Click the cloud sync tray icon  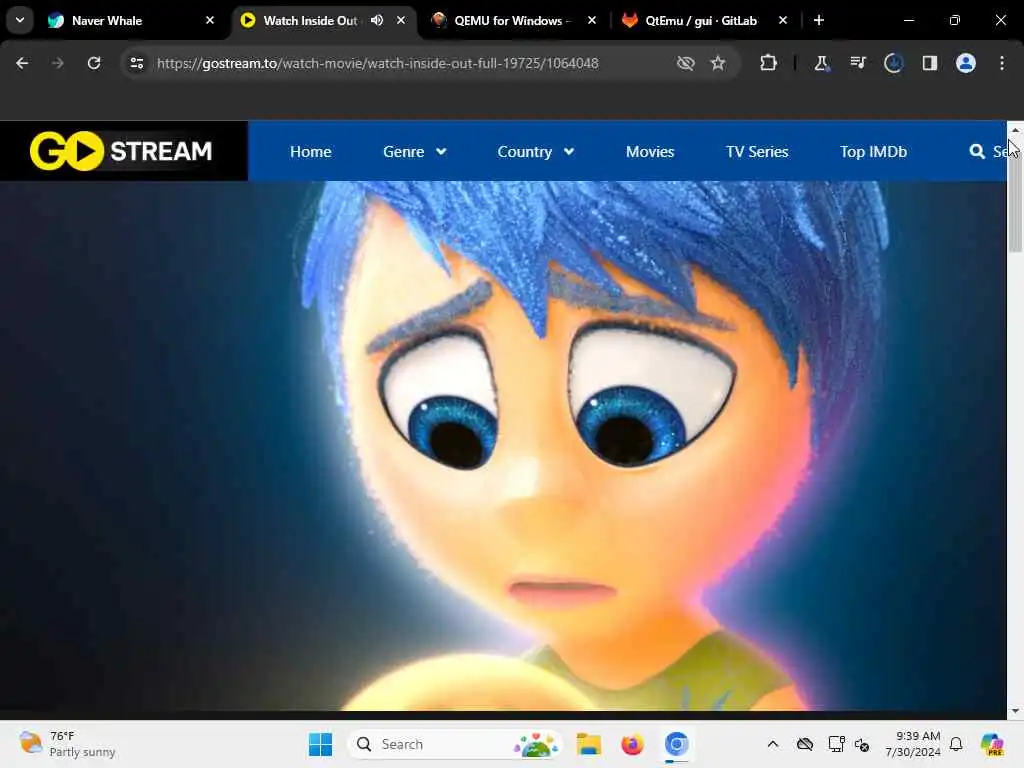point(805,744)
